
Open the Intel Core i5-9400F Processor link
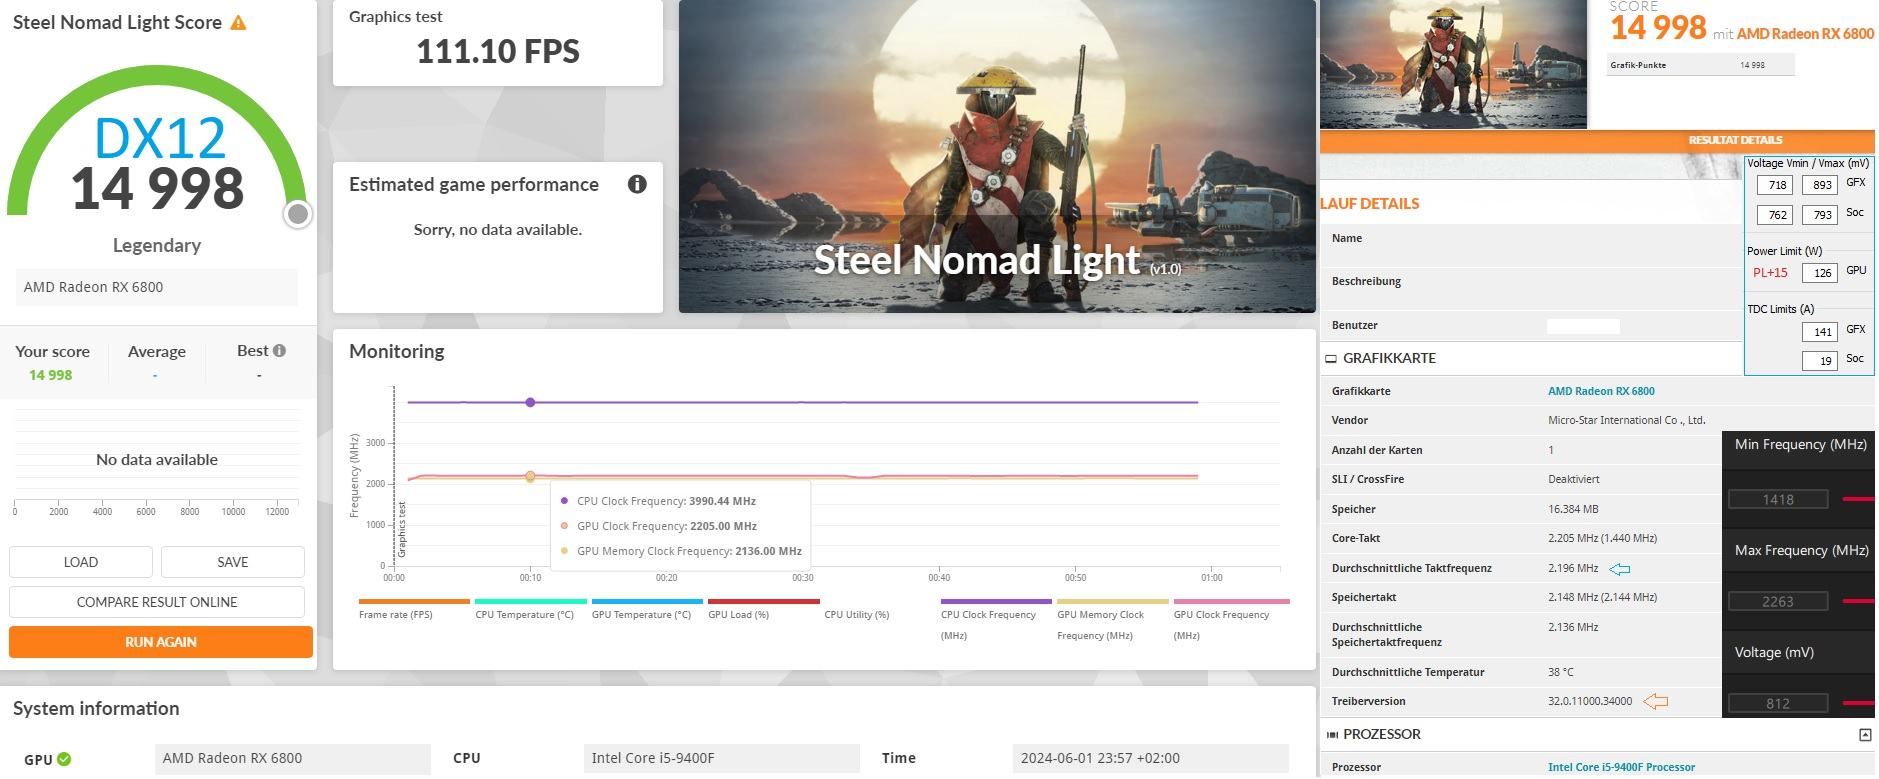point(1621,767)
